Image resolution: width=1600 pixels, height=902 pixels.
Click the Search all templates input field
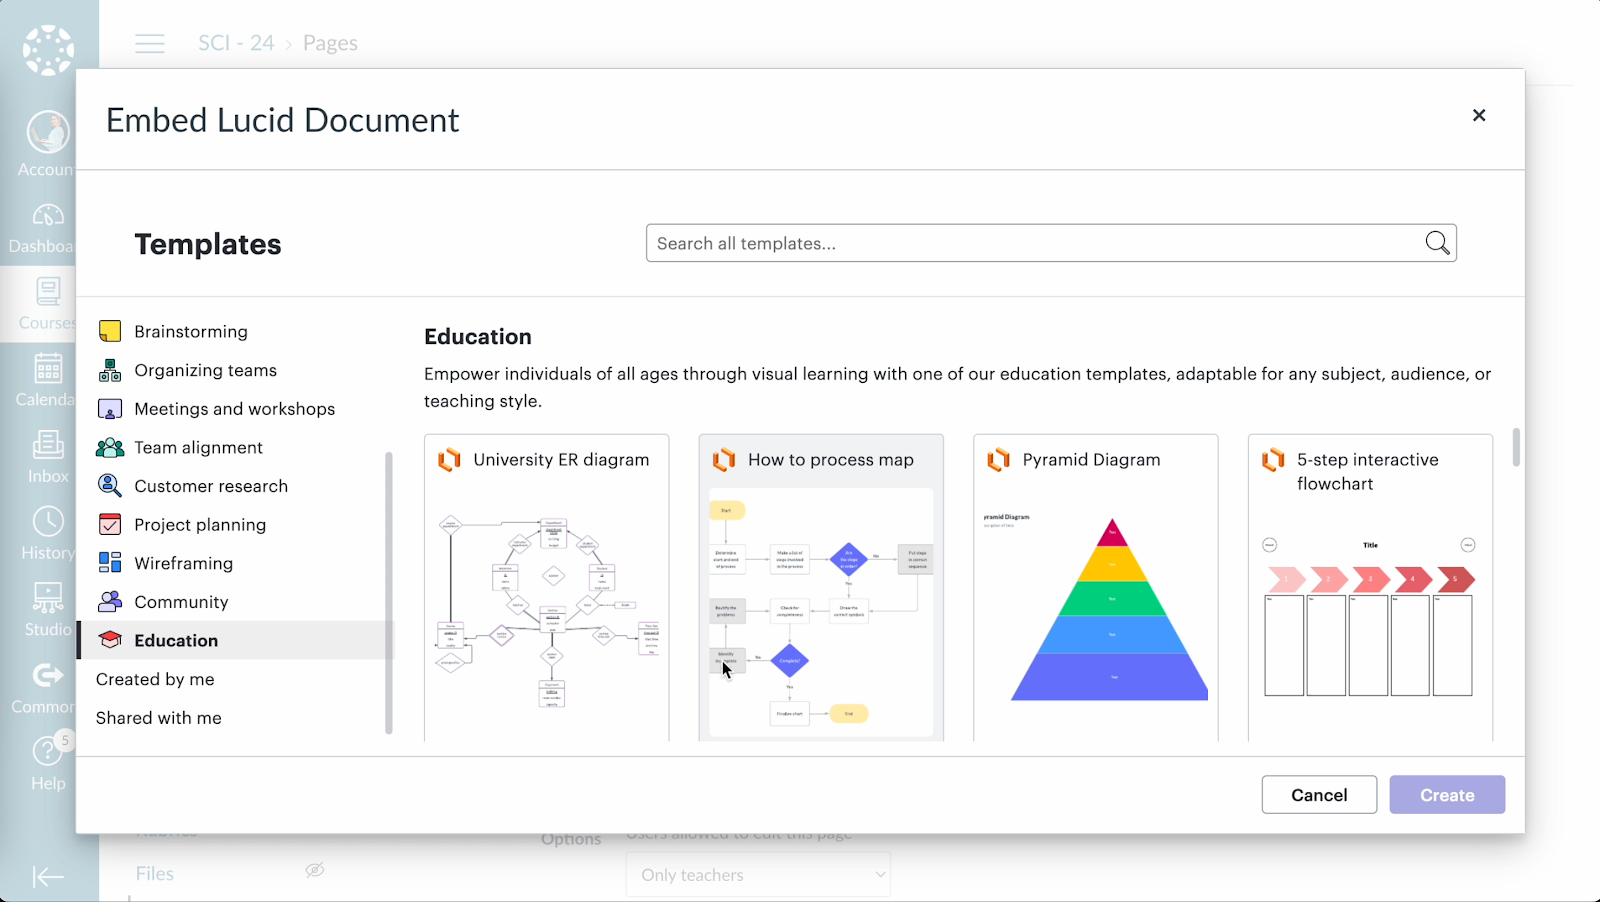1051,243
